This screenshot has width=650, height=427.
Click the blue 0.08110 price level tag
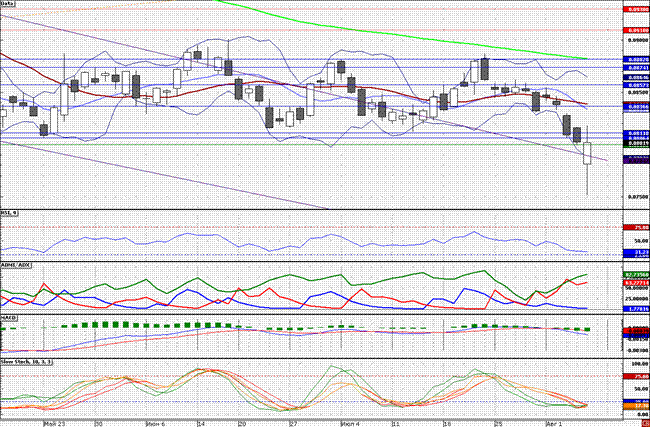(637, 133)
